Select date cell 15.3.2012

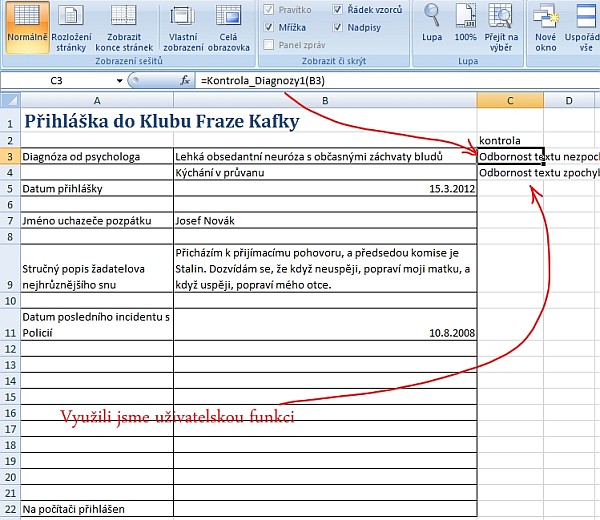tap(325, 189)
